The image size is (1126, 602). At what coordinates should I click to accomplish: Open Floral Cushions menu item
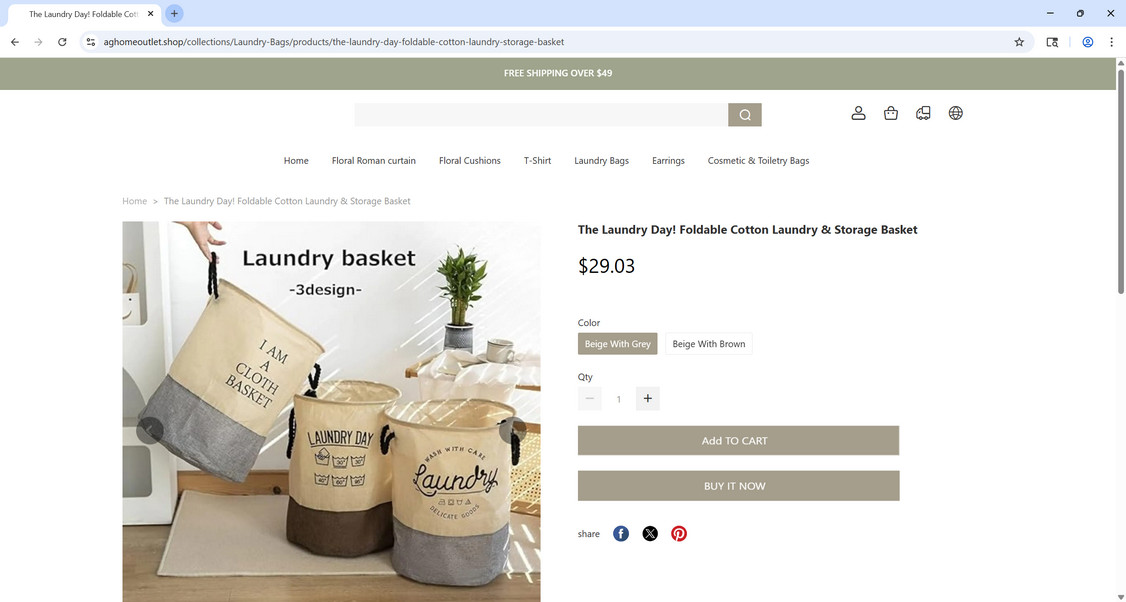tap(470, 161)
